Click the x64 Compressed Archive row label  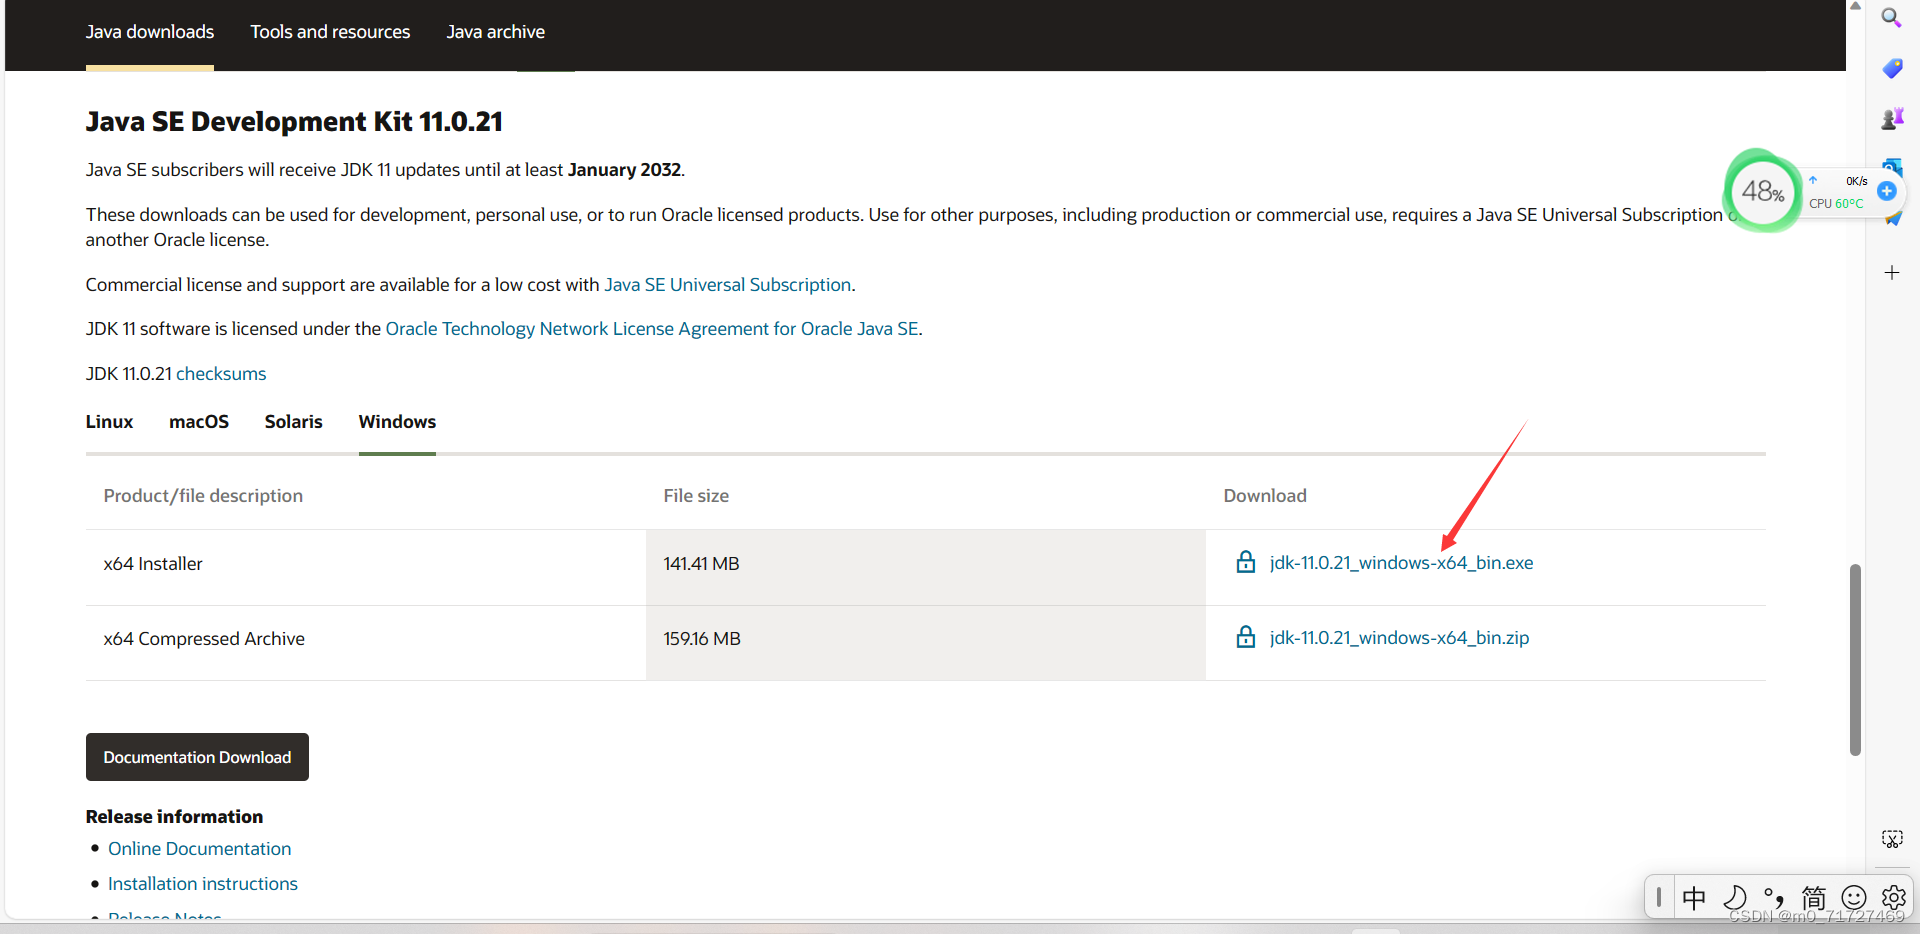pyautogui.click(x=204, y=639)
